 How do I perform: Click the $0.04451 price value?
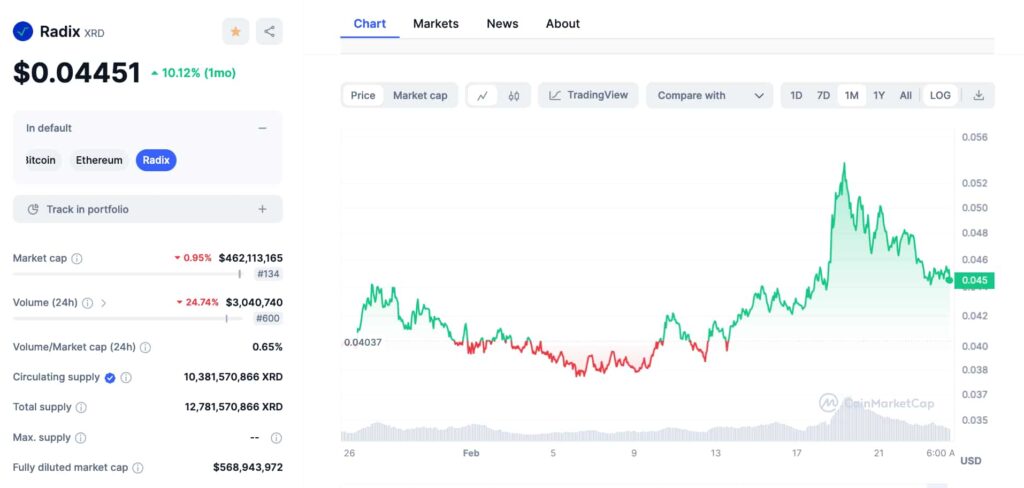pos(77,73)
